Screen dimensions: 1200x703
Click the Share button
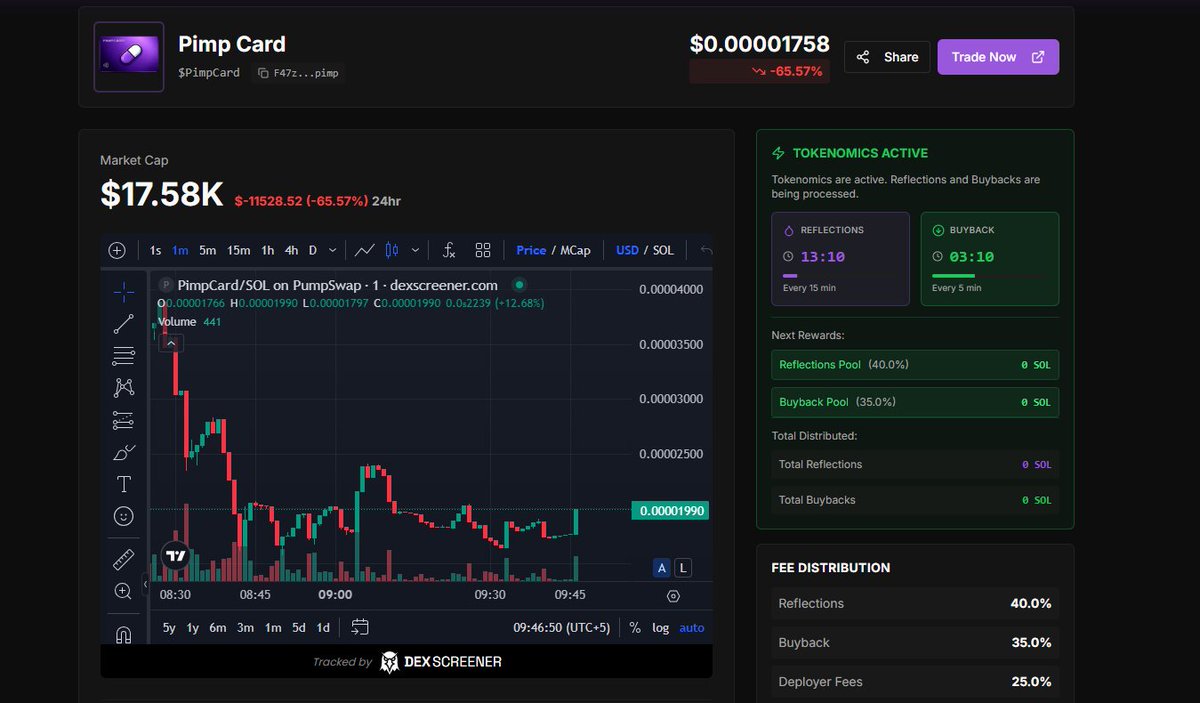[x=886, y=56]
